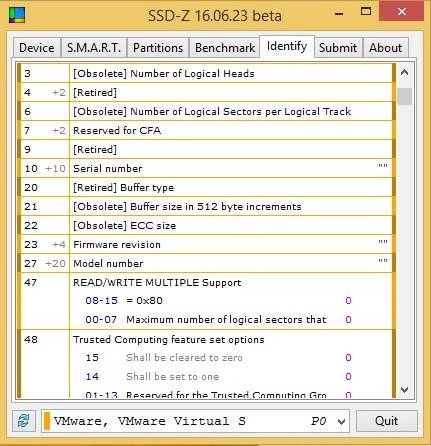The width and height of the screenshot is (431, 446).
Task: Click the vertical scrollbar thumb
Action: [404, 96]
